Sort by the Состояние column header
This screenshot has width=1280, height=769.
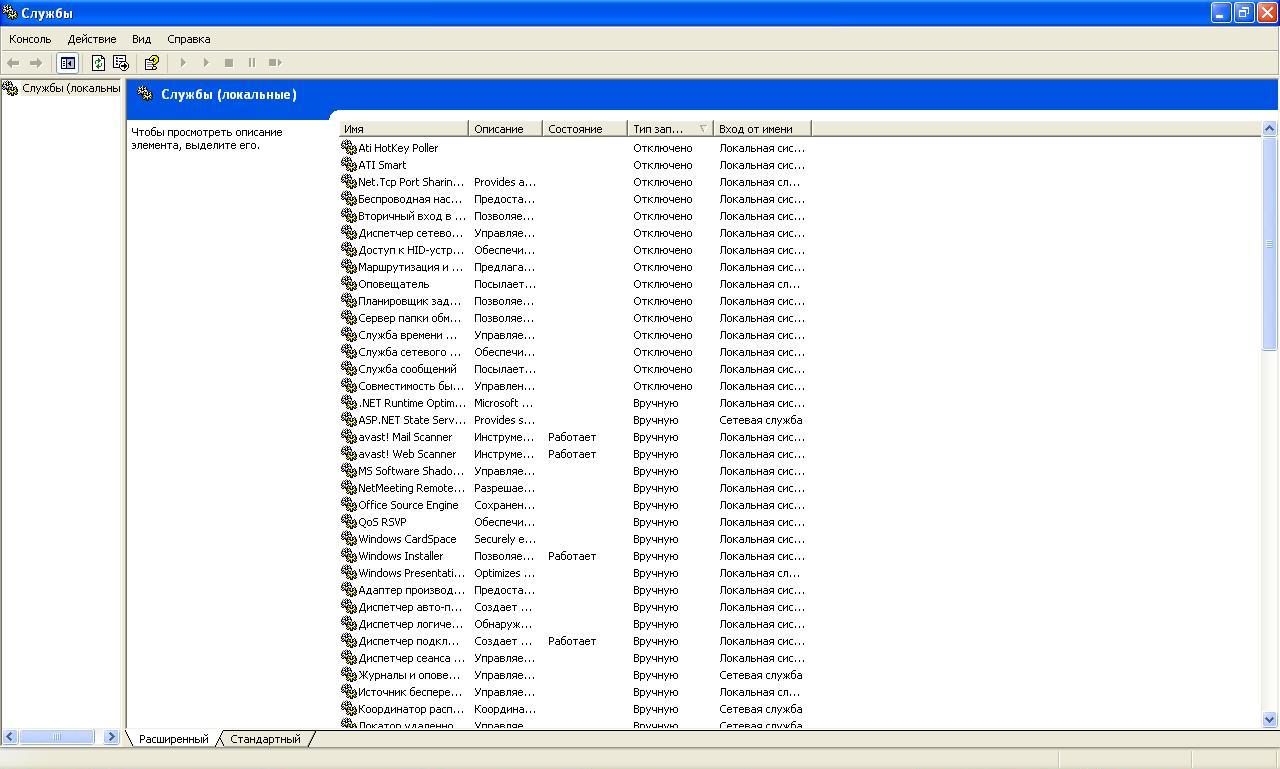click(584, 129)
